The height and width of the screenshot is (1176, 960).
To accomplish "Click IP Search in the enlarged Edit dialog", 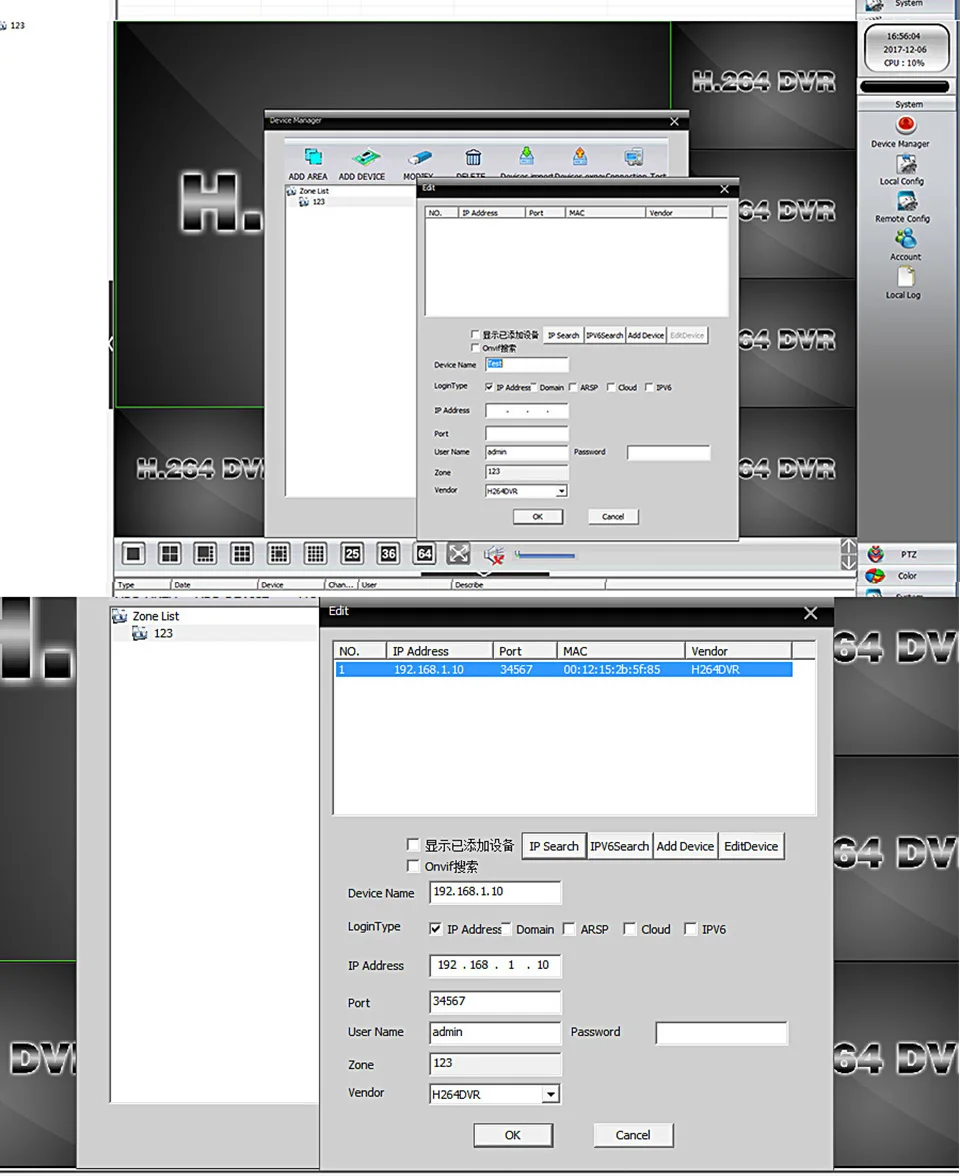I will [554, 846].
